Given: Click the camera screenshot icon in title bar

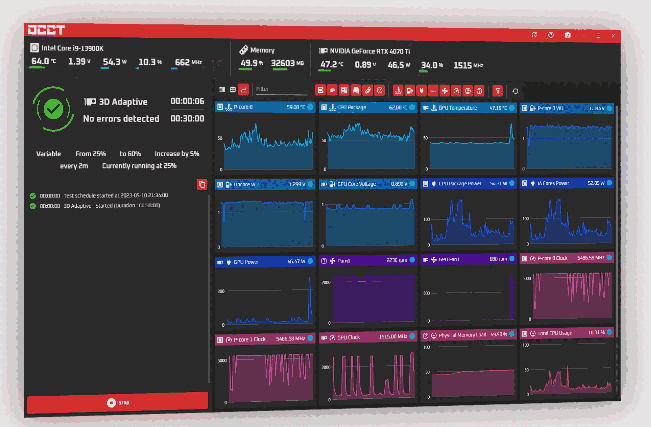Looking at the screenshot, I should pos(568,35).
